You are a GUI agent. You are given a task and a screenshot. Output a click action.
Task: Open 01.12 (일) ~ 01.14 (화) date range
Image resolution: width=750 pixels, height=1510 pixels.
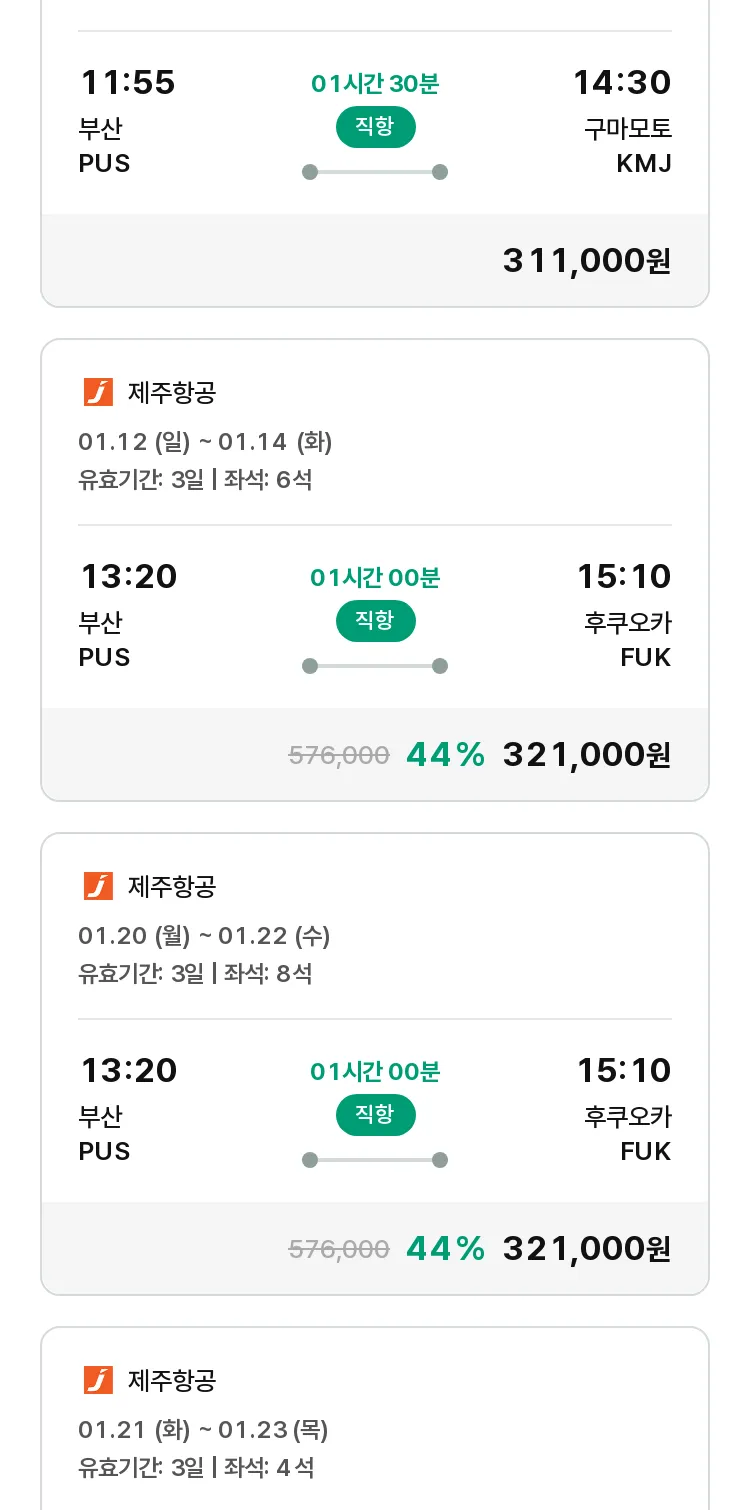(x=205, y=441)
